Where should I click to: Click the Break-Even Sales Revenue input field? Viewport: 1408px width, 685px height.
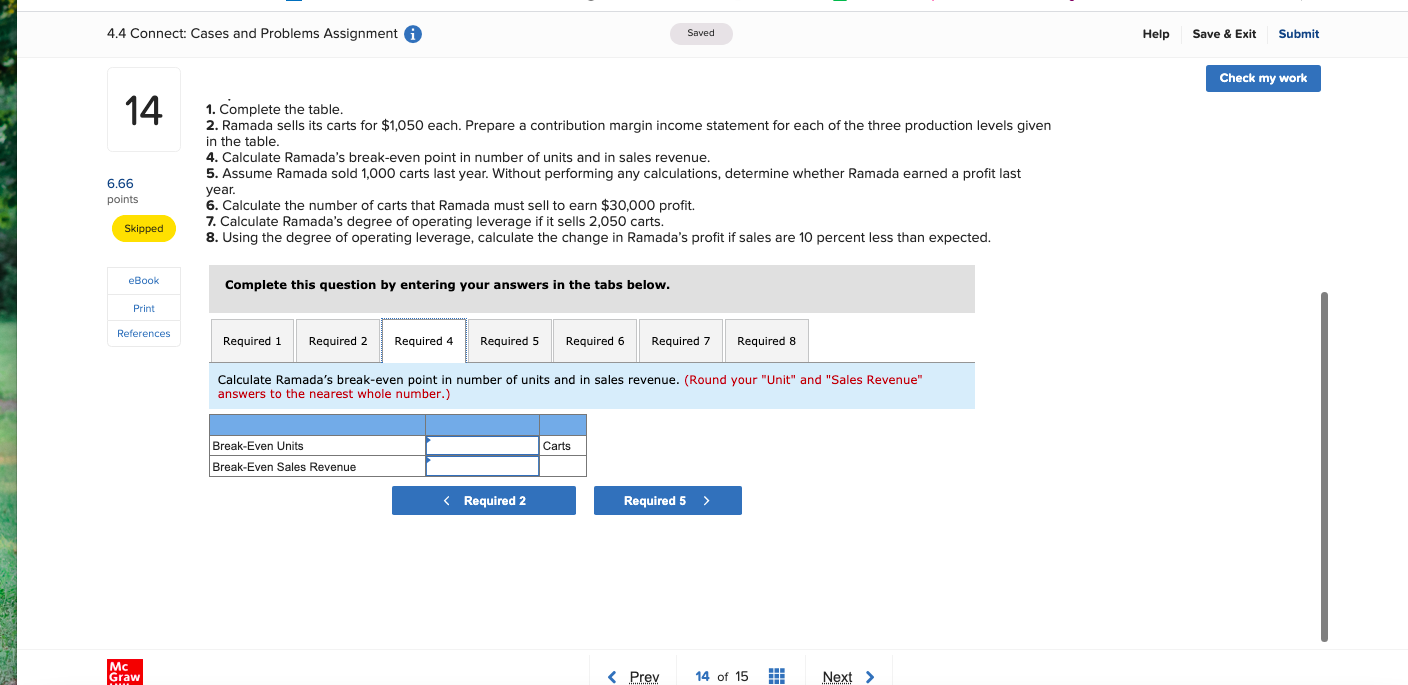click(482, 467)
